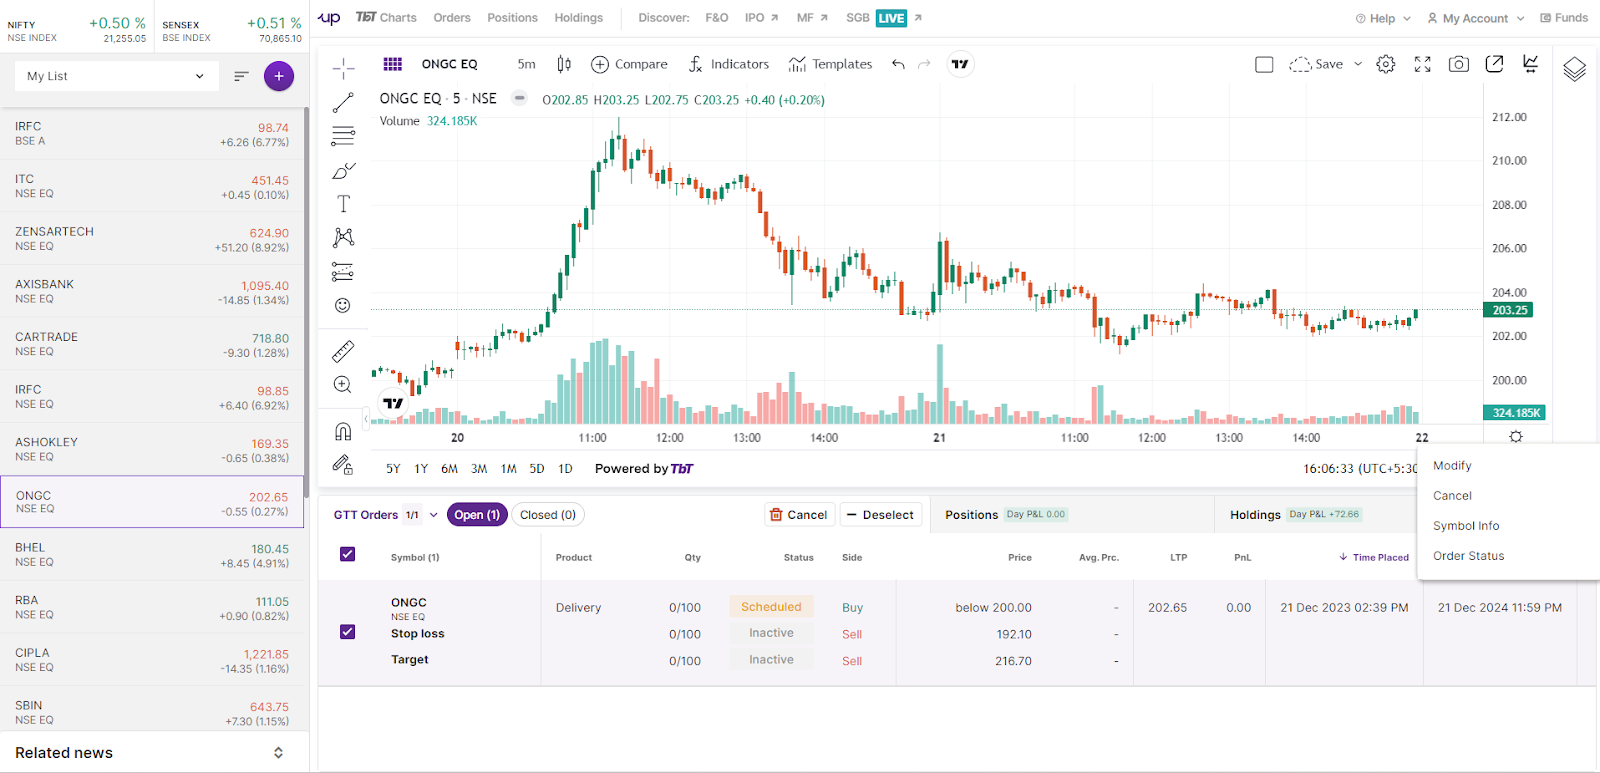Select the ruler measure tool
Image resolution: width=1600 pixels, height=773 pixels.
tap(343, 351)
